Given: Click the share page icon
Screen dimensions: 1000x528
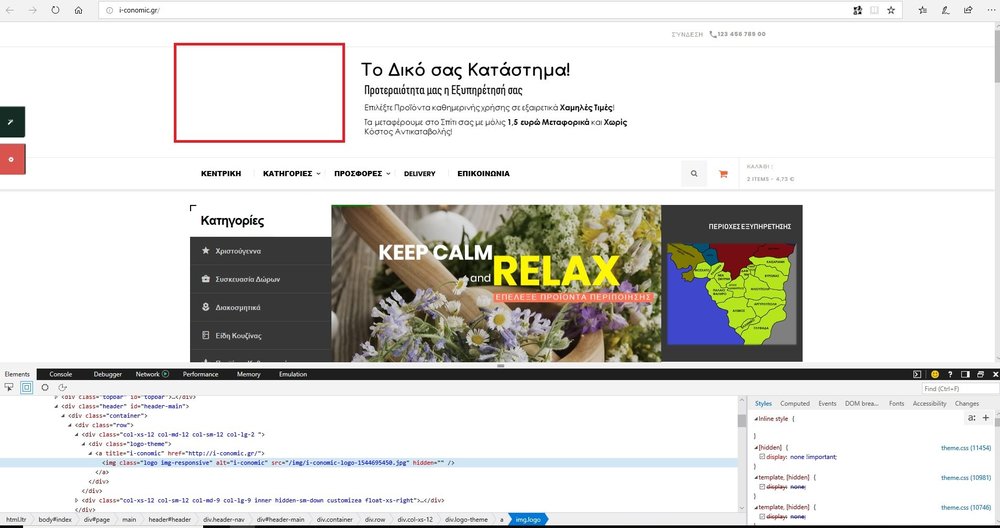Looking at the screenshot, I should [968, 10].
